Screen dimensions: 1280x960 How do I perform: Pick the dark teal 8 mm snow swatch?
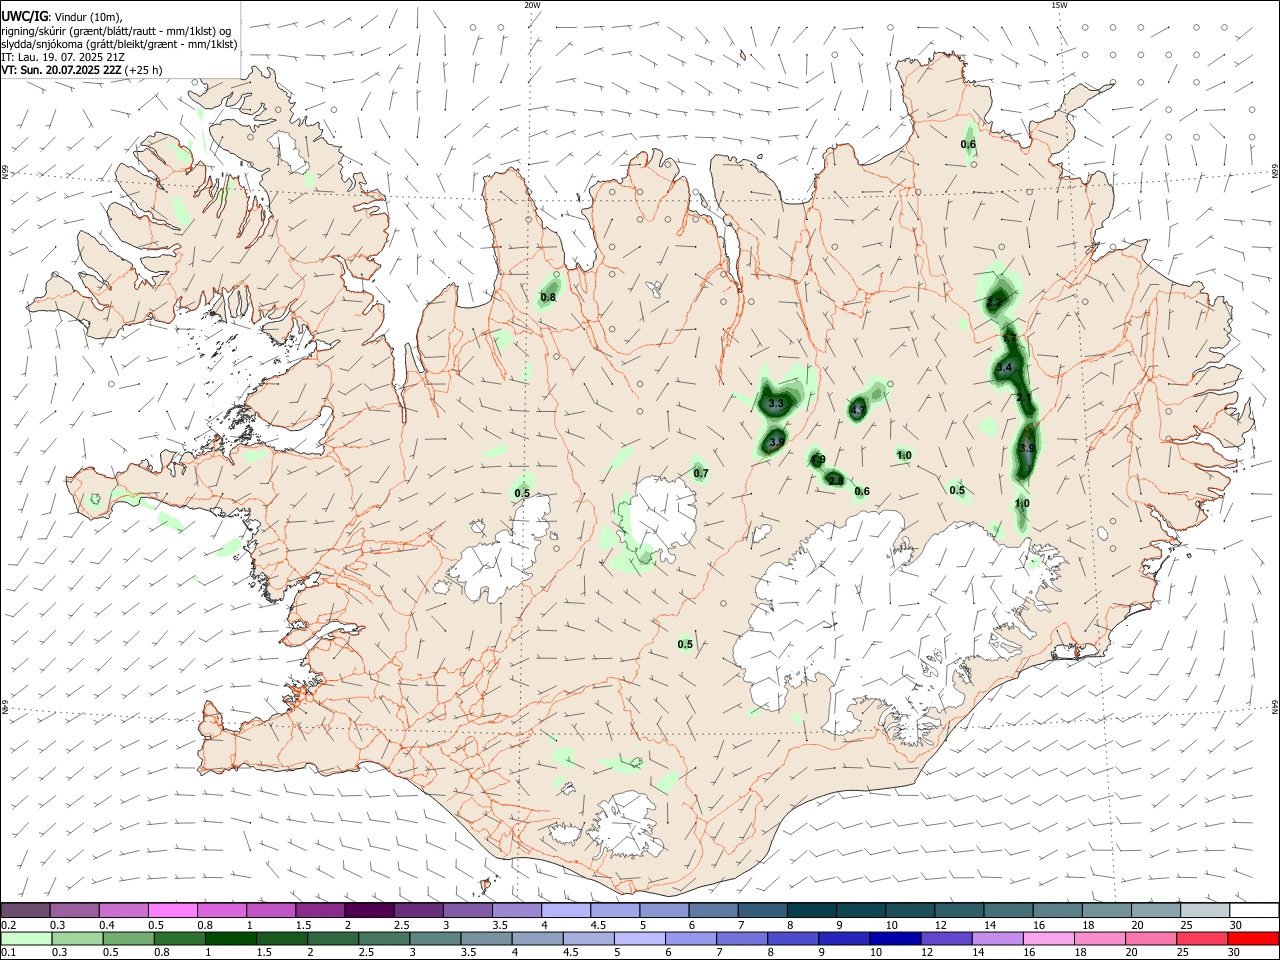pyautogui.click(x=811, y=910)
